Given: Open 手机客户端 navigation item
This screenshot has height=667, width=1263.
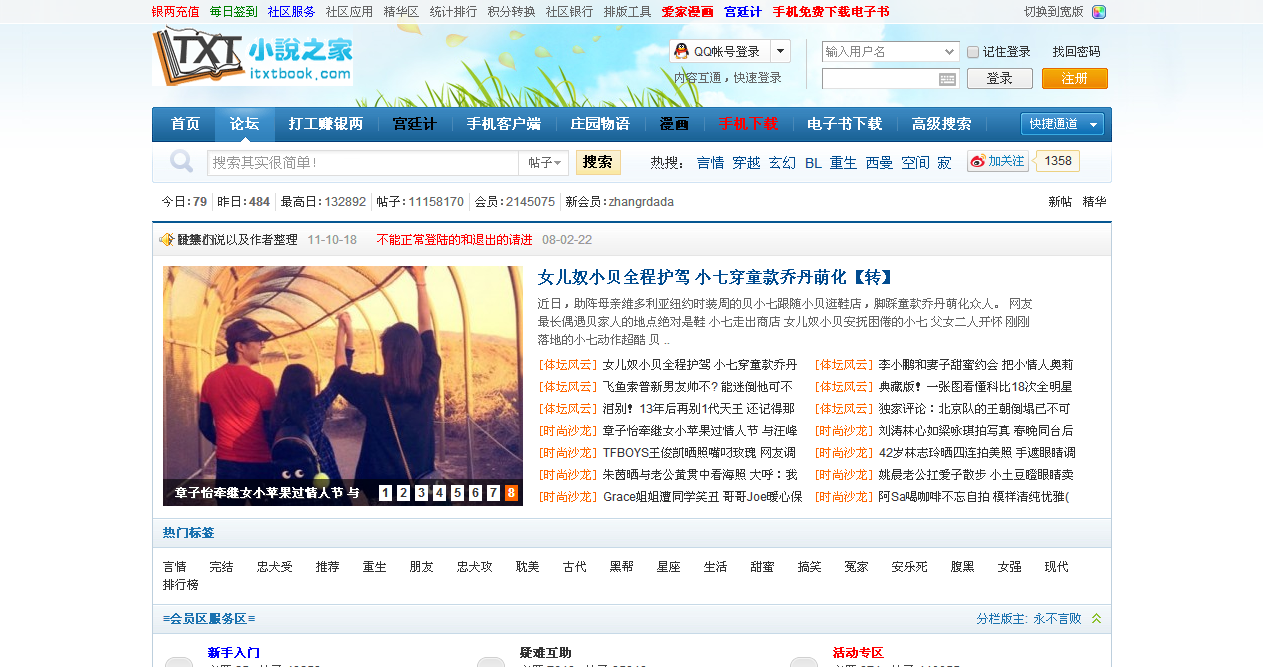Looking at the screenshot, I should [x=503, y=124].
